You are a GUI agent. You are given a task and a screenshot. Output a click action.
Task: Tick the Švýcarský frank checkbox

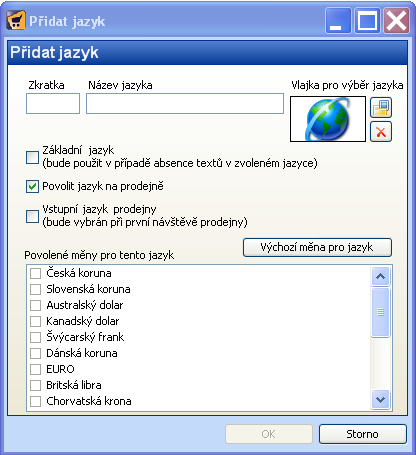tap(35, 337)
